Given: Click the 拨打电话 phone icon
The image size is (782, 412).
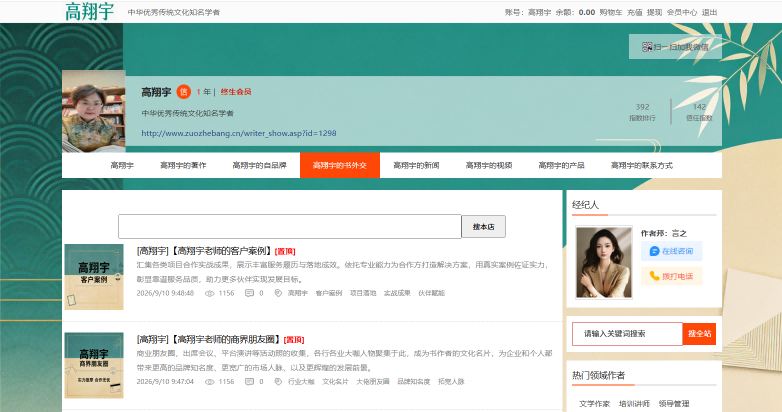Looking at the screenshot, I should point(654,276).
